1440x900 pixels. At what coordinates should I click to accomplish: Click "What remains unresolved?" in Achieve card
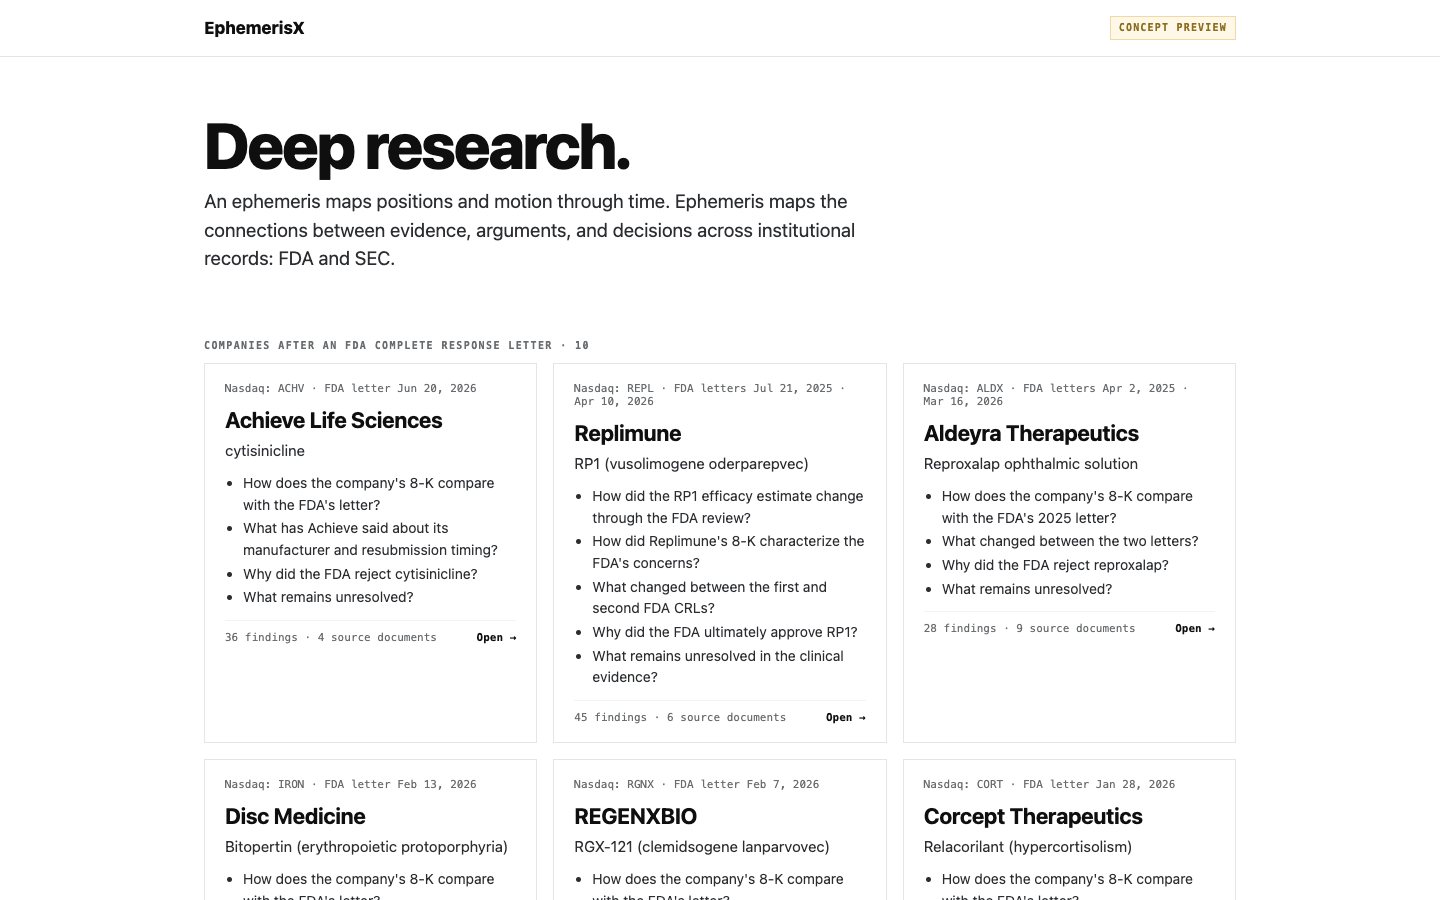[328, 598]
